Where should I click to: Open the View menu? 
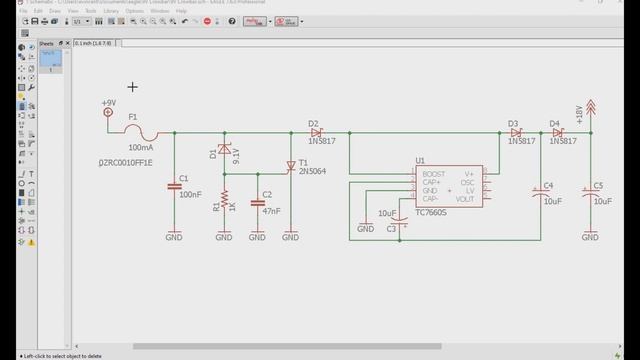[73, 11]
